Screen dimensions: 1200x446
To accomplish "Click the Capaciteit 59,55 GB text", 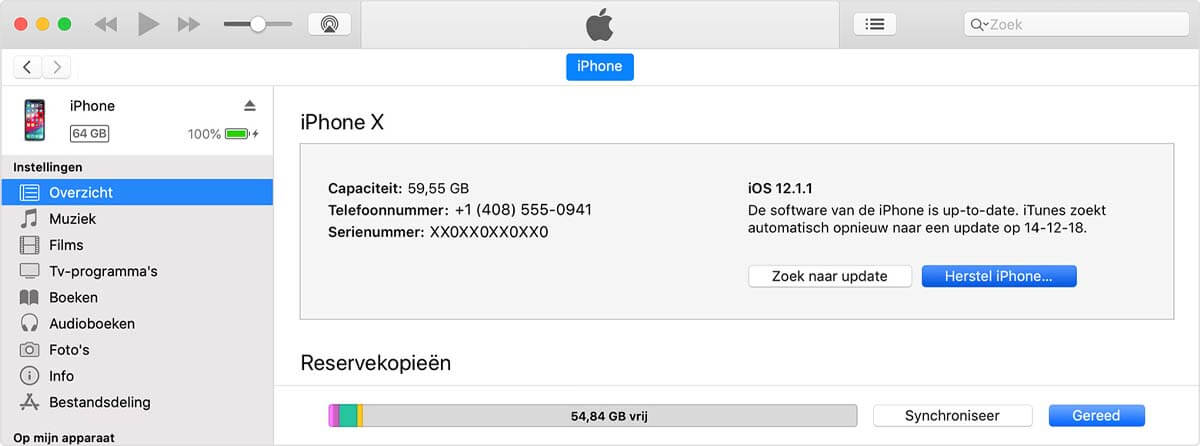I will [398, 188].
